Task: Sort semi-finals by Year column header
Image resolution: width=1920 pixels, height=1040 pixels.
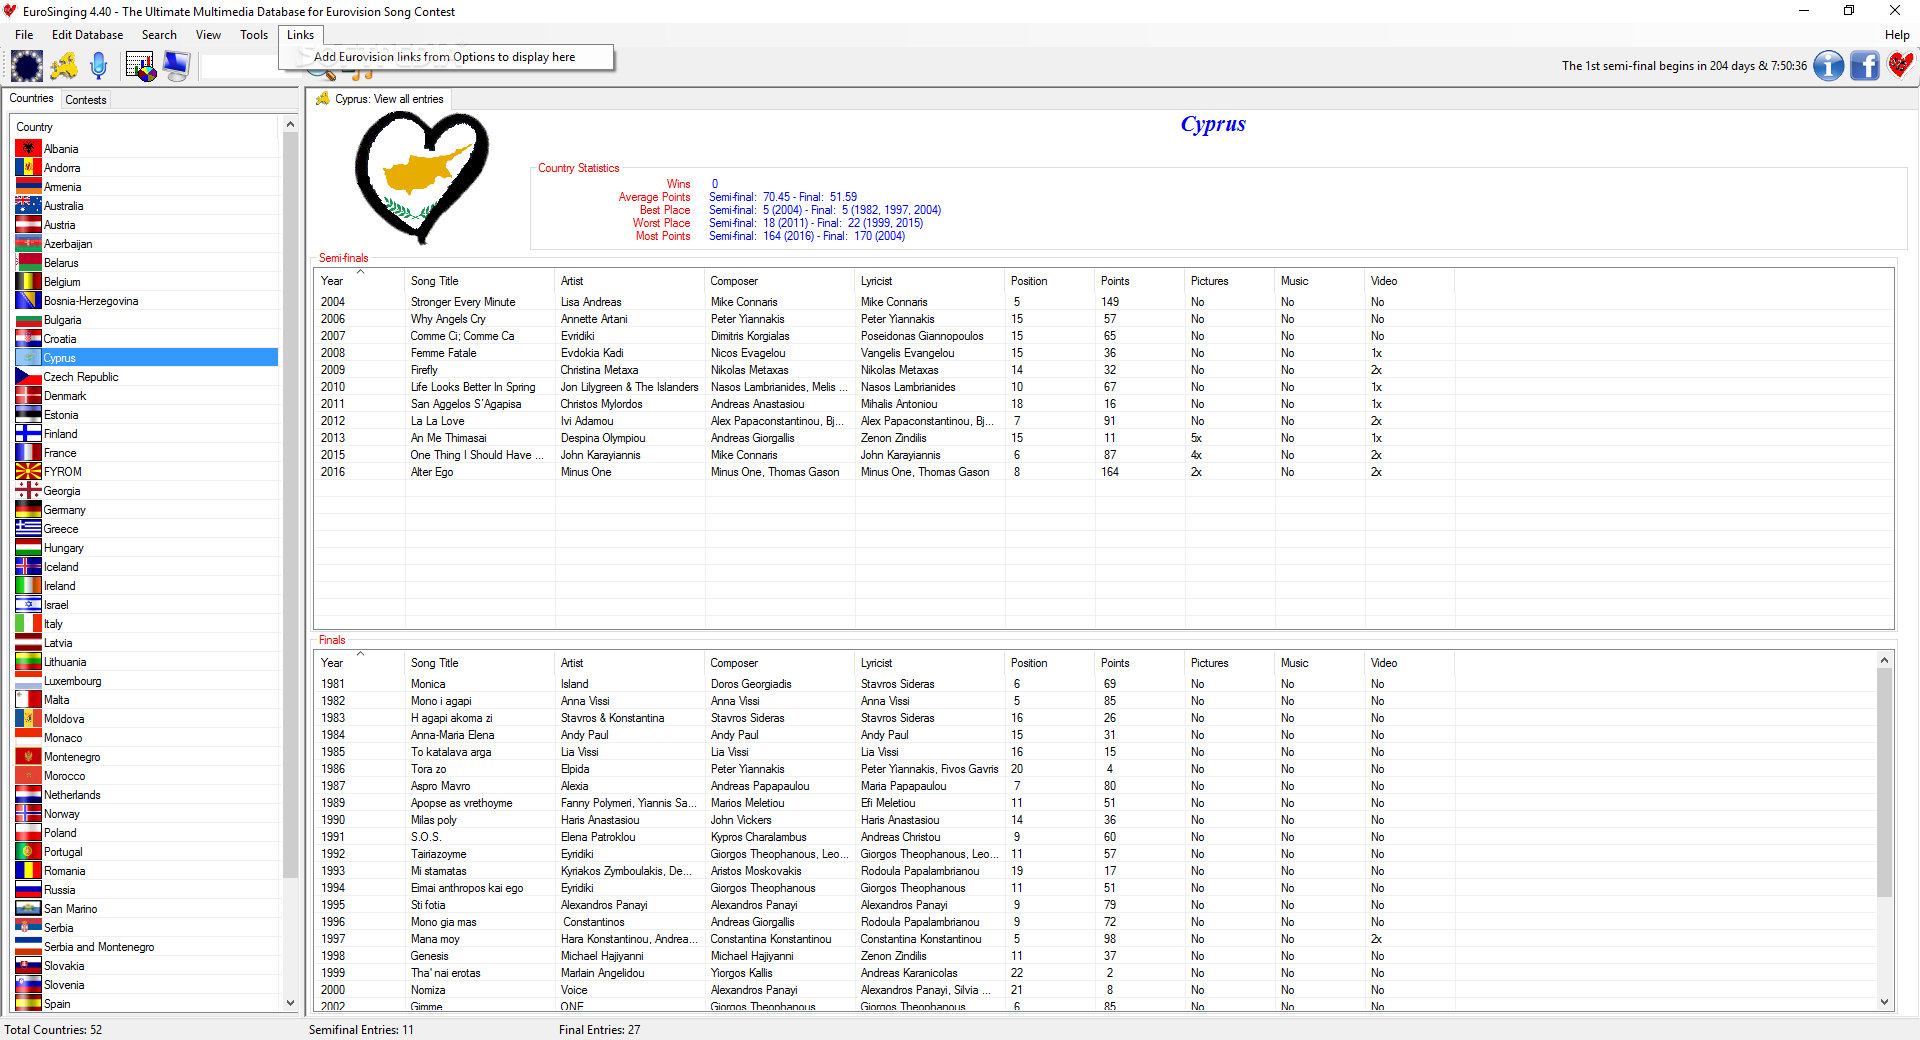Action: coord(359,281)
